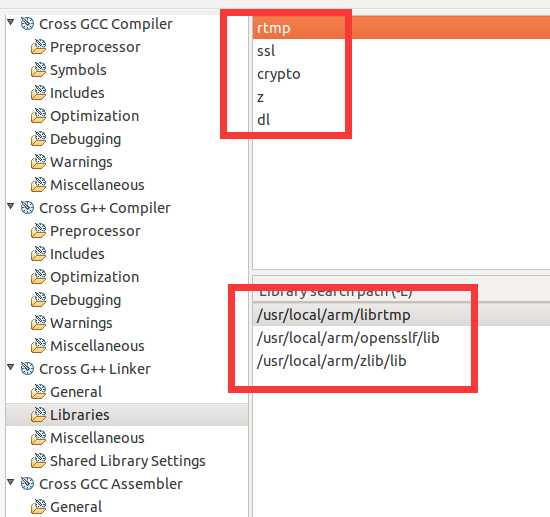Open Preprocessor settings under Cross GCC Compiler
Screen dimensions: 550x517
click(95, 47)
